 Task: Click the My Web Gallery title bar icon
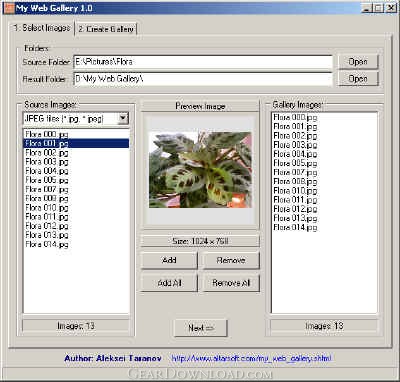point(9,8)
